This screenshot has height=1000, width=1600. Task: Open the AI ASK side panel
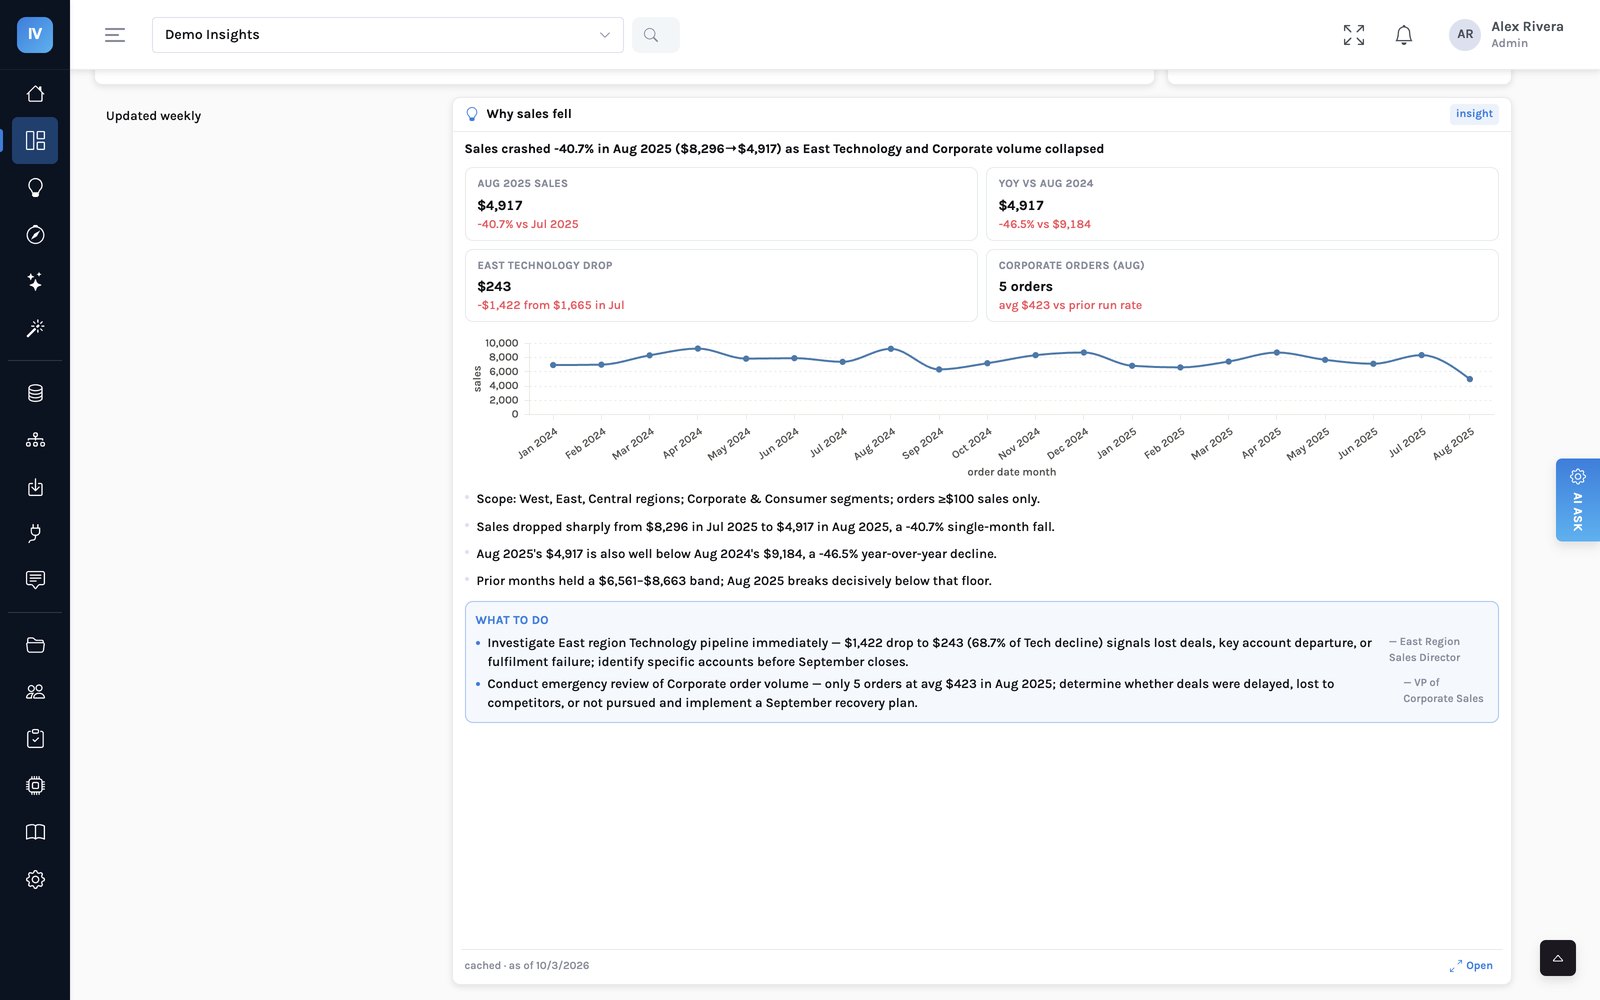tap(1578, 500)
